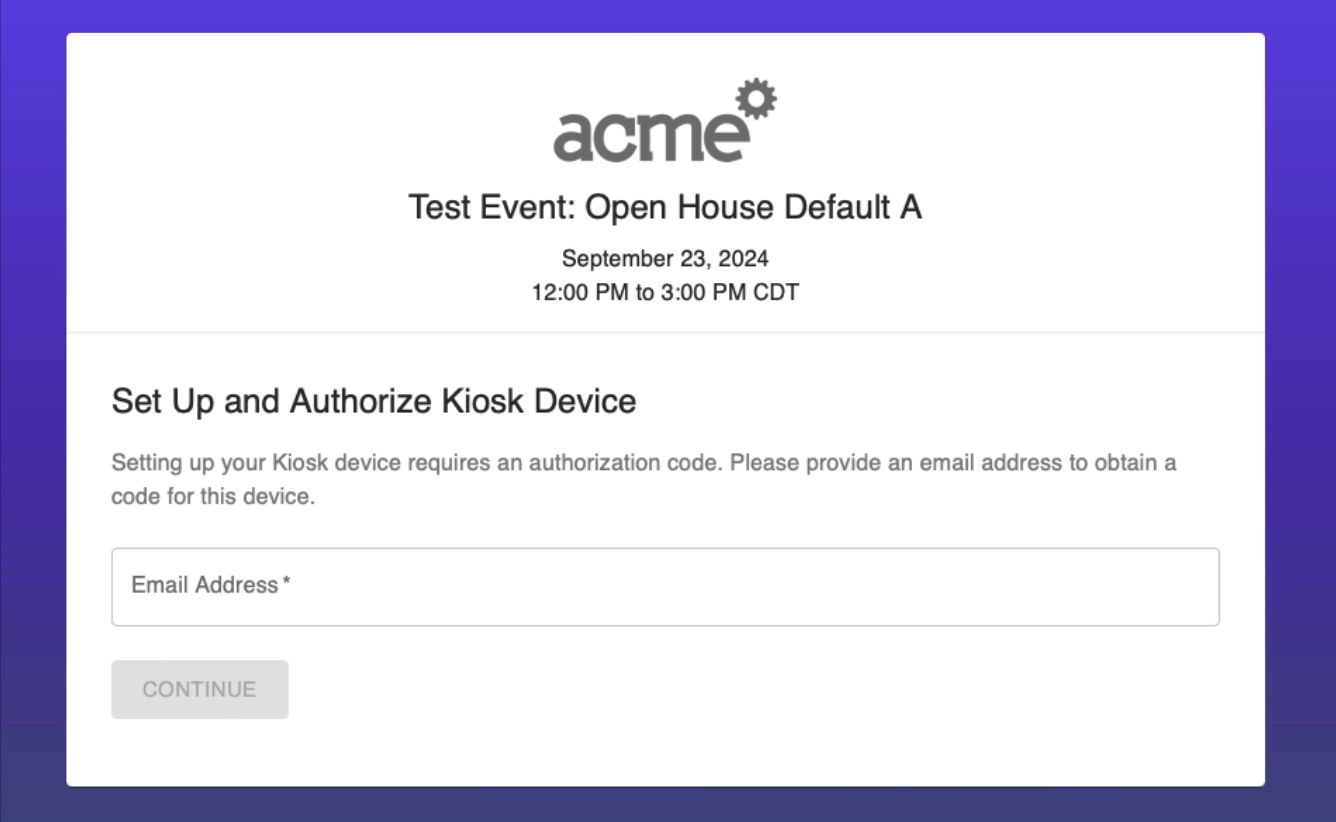Click the purple background outside the card

(32, 400)
